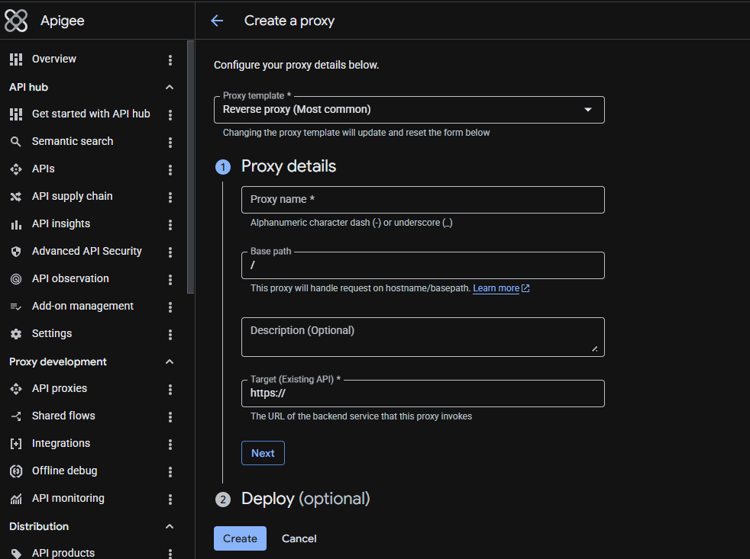Viewport: 750px width, 559px height.
Task: Click the Create button
Action: 240,538
